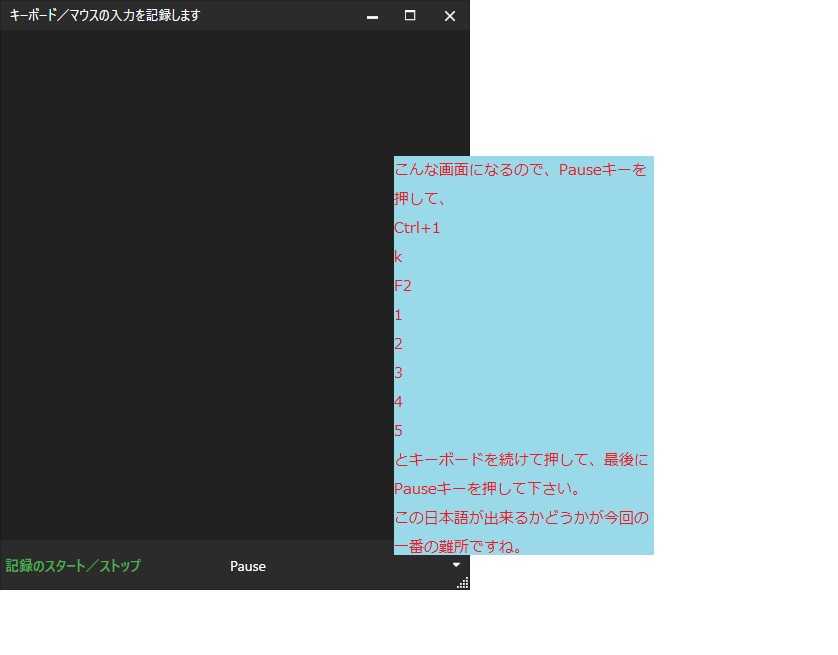The height and width of the screenshot is (655, 838).
Task: Click the number 3 in the note
Action: click(x=398, y=373)
